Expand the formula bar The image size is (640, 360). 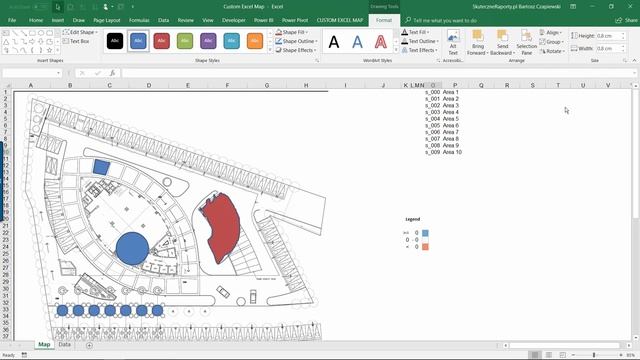pyautogui.click(x=634, y=73)
